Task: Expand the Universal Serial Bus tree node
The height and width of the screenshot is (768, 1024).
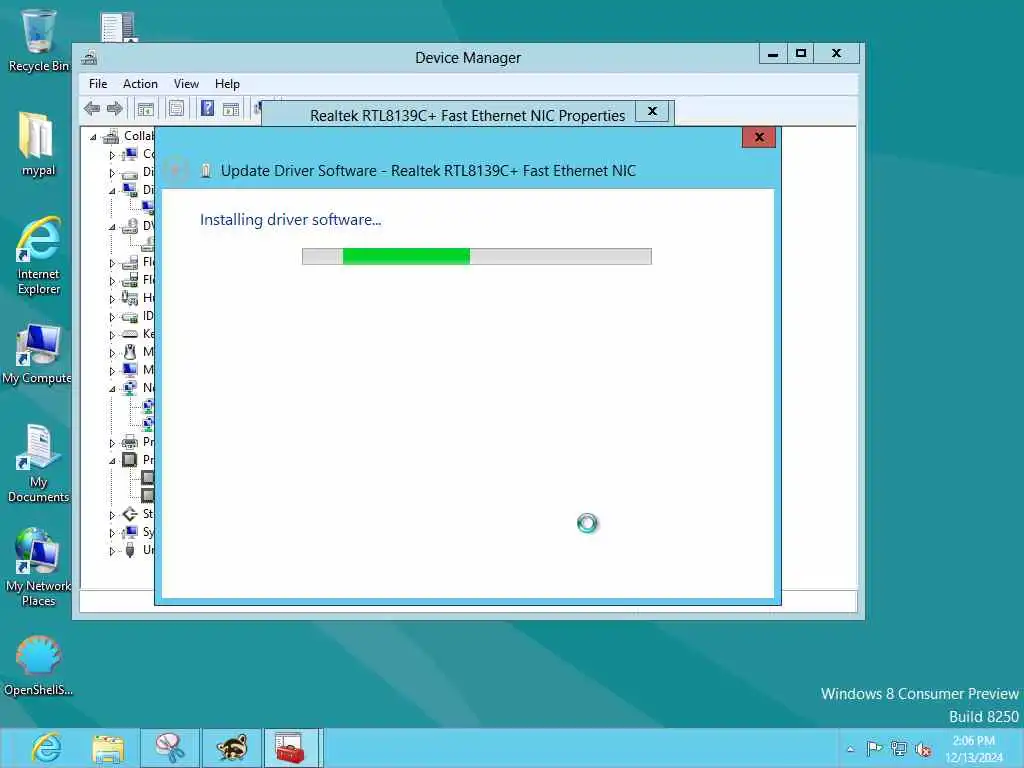Action: pos(112,551)
